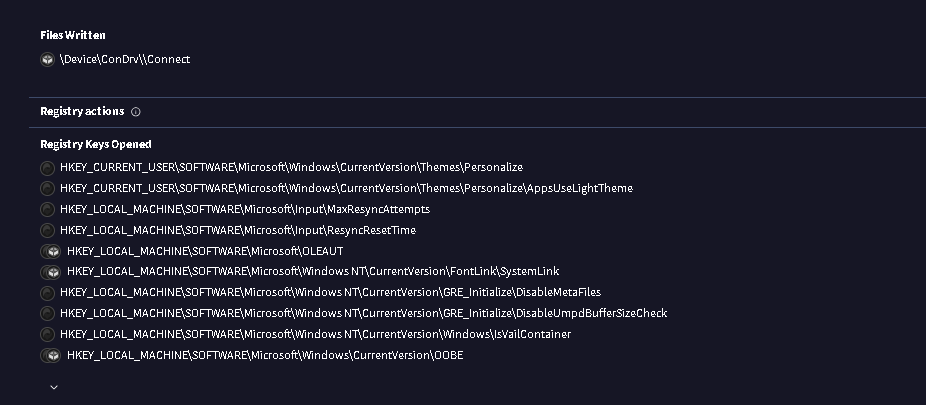
Task: Click the sandbox icon beside the FontLink\SystemLink key
Action: pos(50,272)
